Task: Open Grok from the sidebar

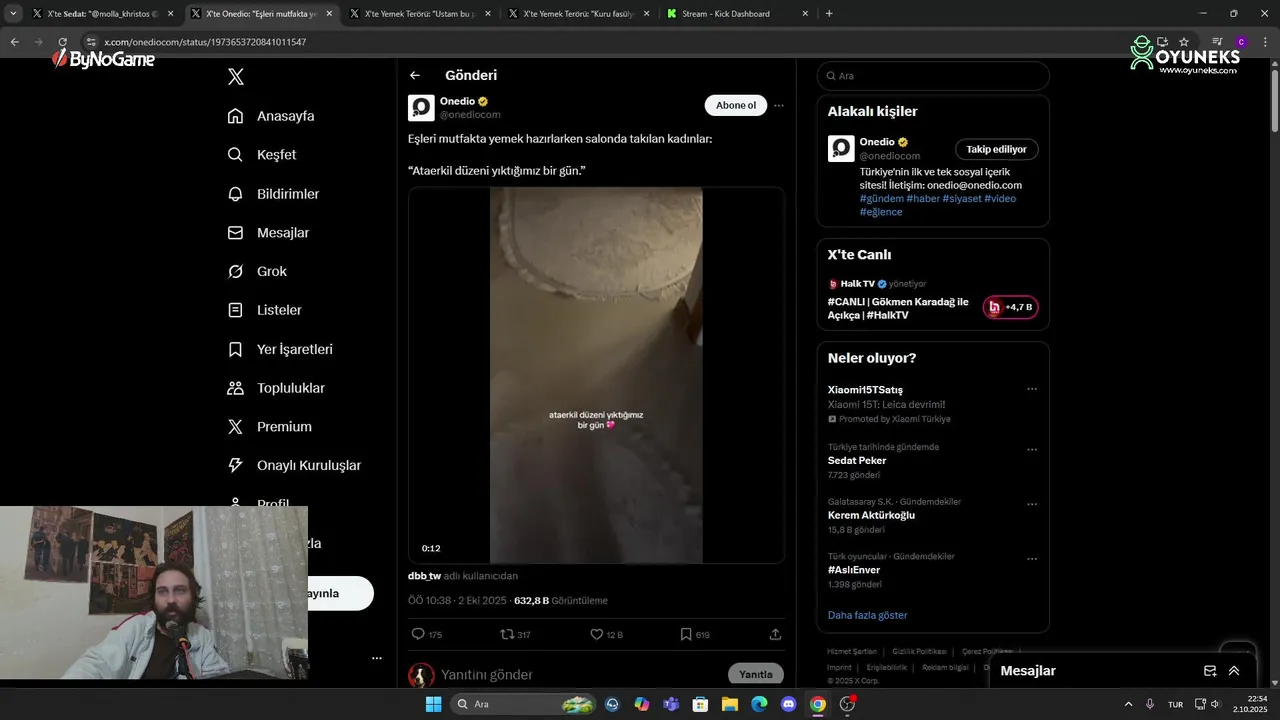Action: [257, 272]
